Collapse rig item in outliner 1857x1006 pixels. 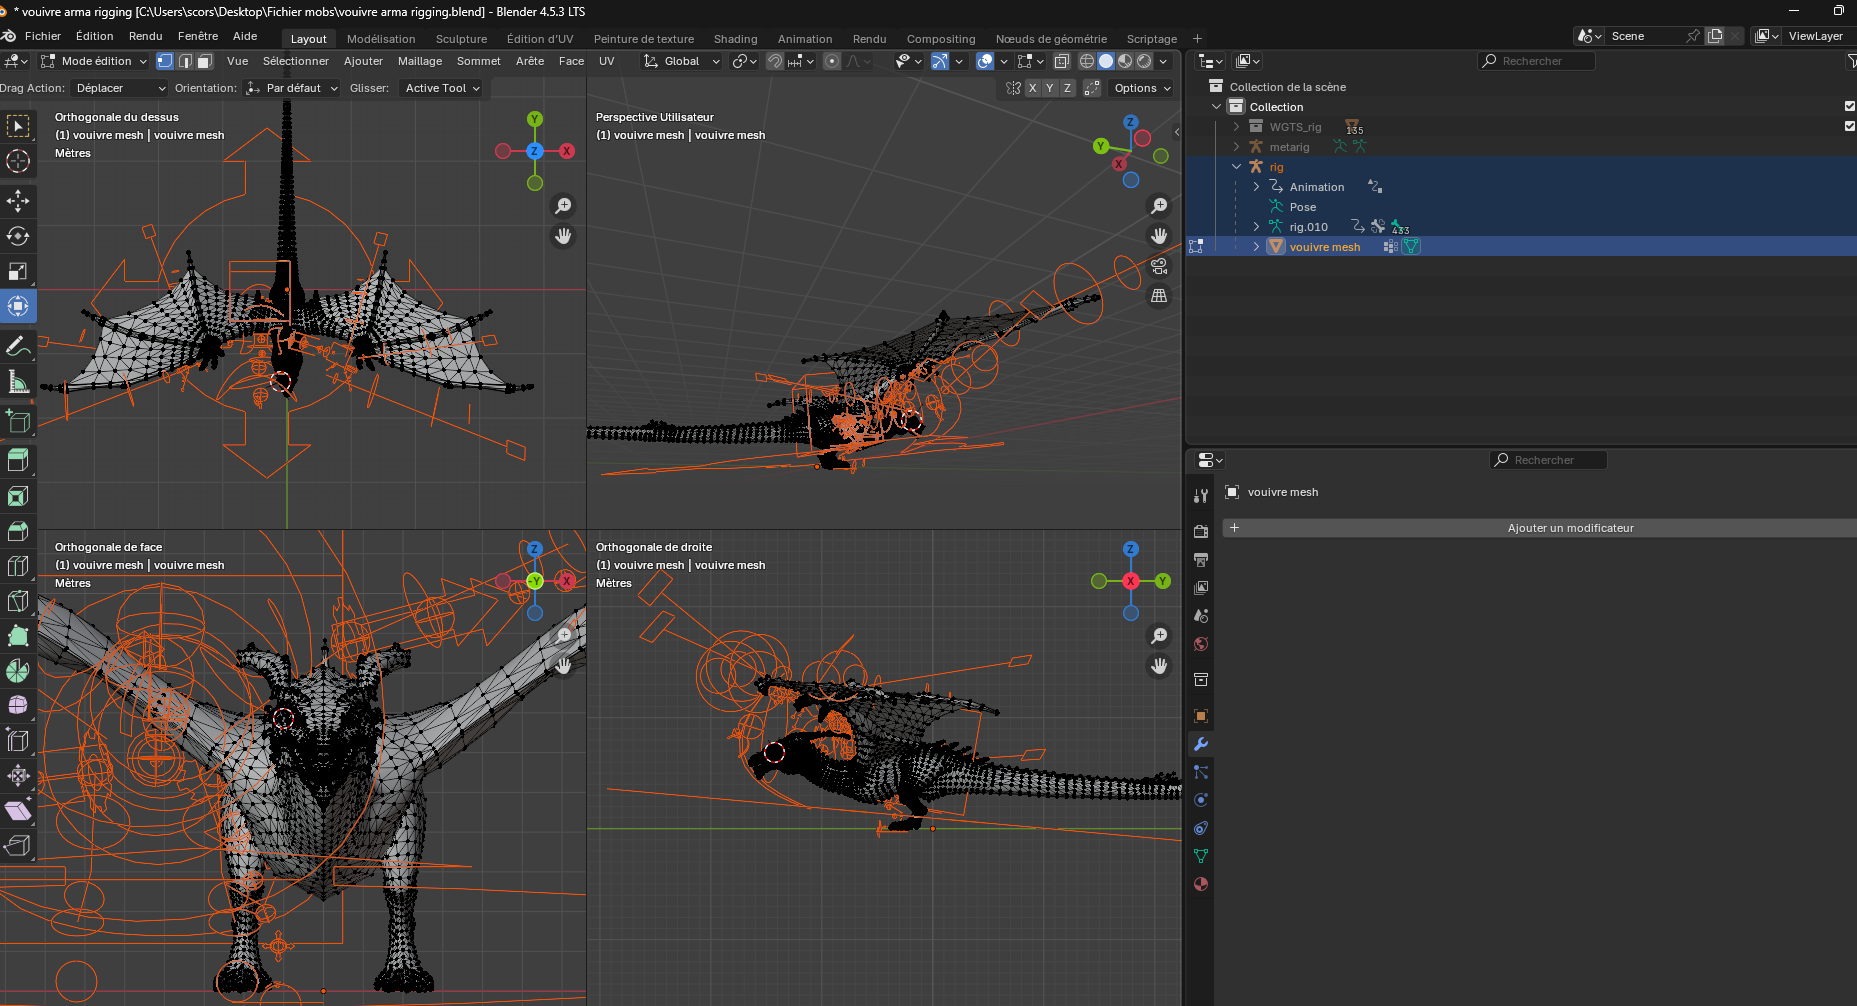(1236, 167)
